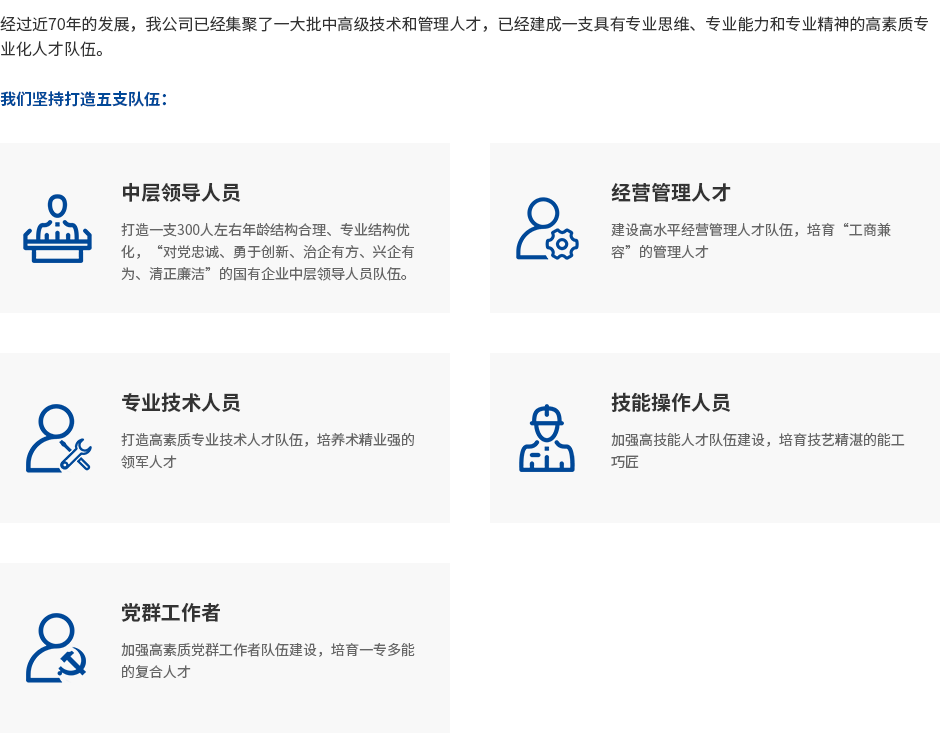Click the podium speaker icon for 中层领导人员
Screen dimensions: 940x754
pyautogui.click(x=57, y=229)
